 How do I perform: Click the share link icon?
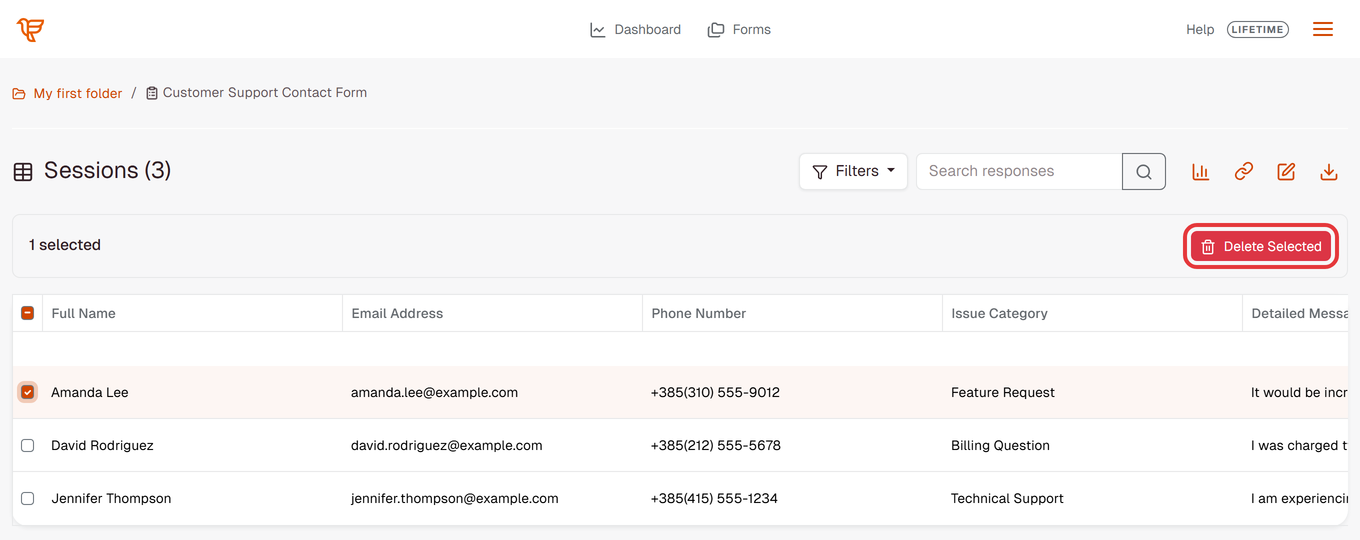(x=1244, y=172)
